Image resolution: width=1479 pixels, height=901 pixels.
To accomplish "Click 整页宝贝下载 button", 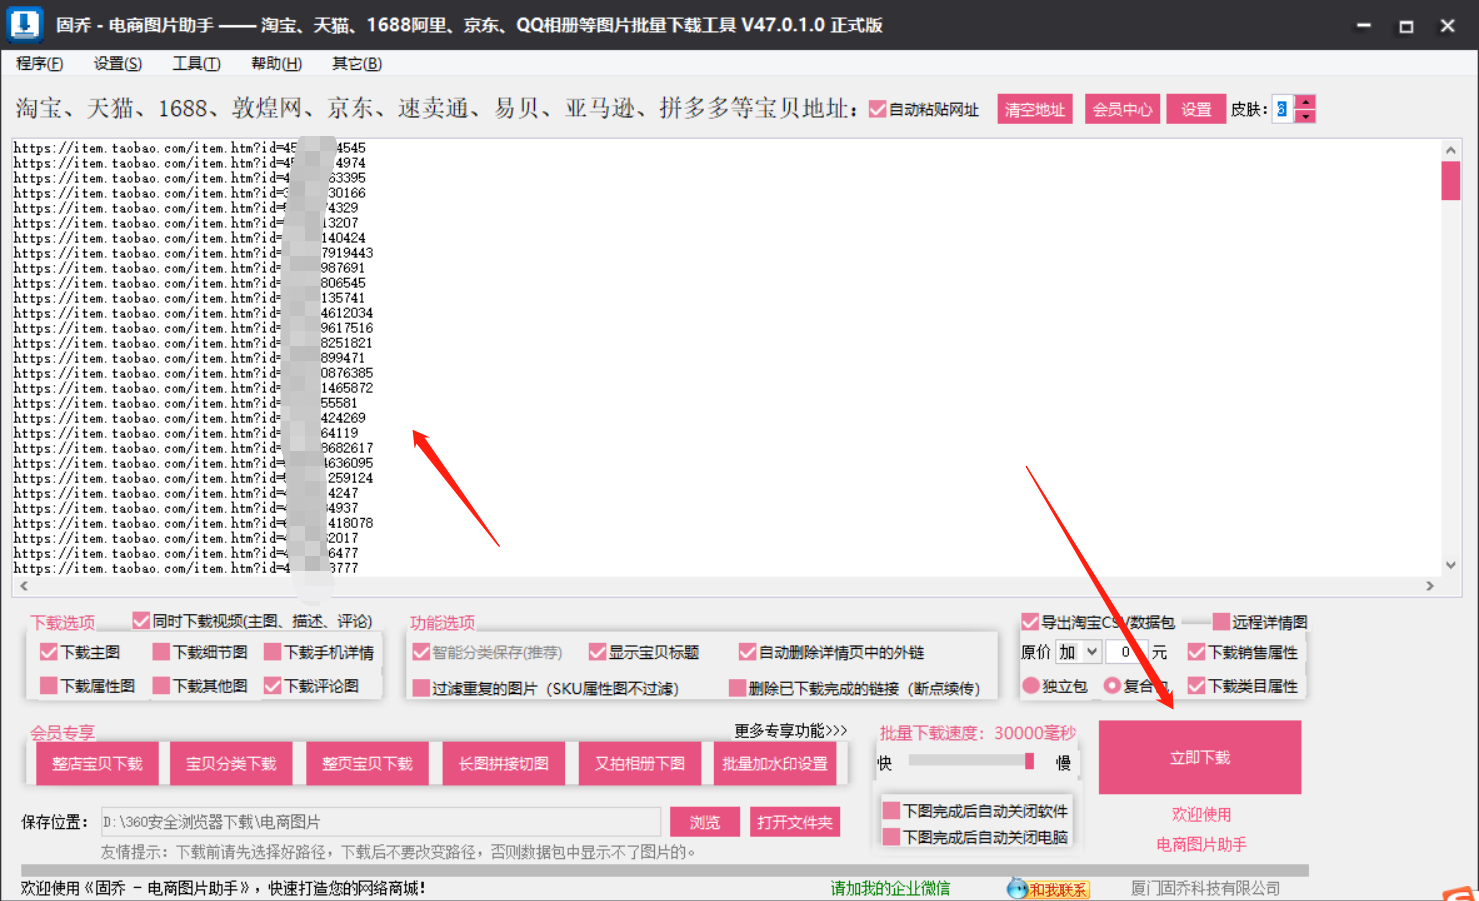I will coord(367,763).
